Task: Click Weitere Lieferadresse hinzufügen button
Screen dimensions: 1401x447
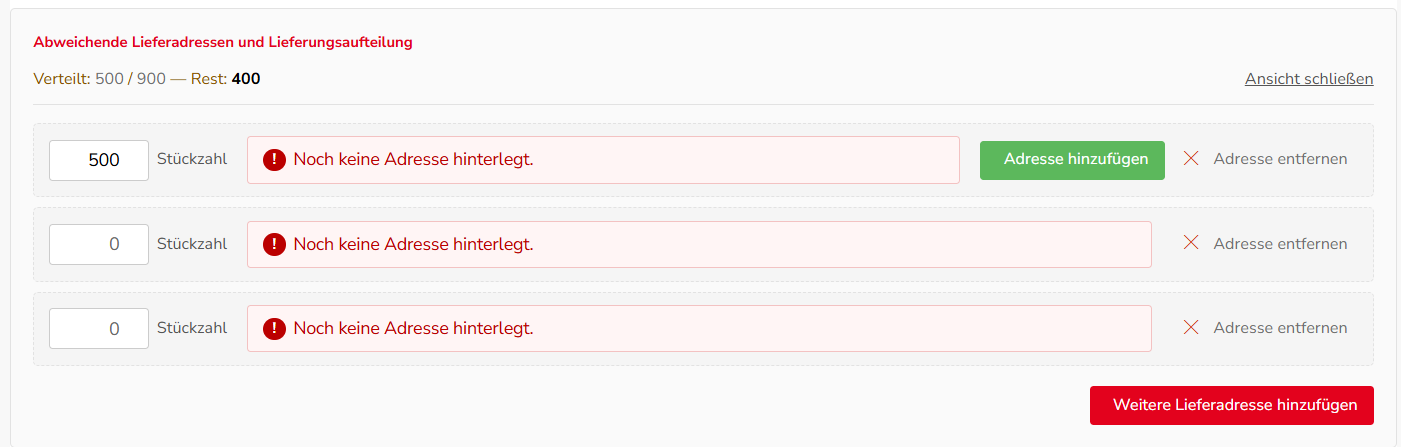Action: point(1232,406)
